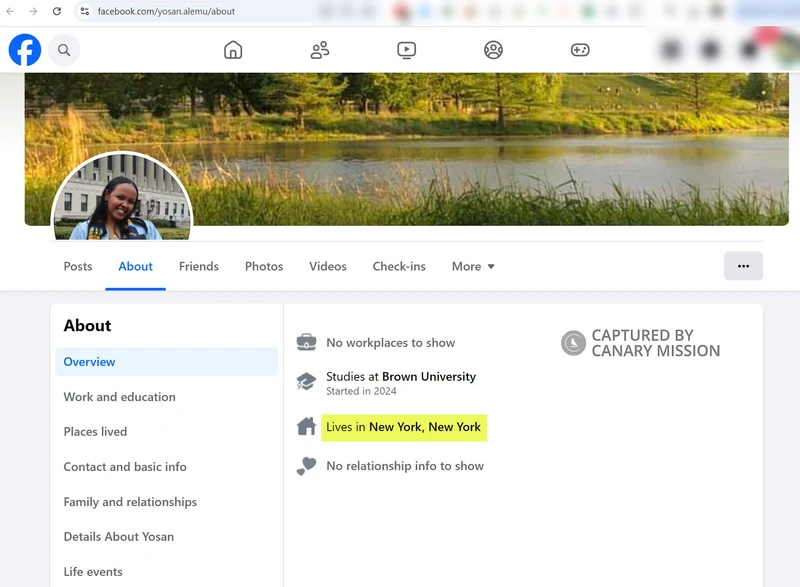
Task: Click the hearts icon beside relationship info
Action: (305, 464)
